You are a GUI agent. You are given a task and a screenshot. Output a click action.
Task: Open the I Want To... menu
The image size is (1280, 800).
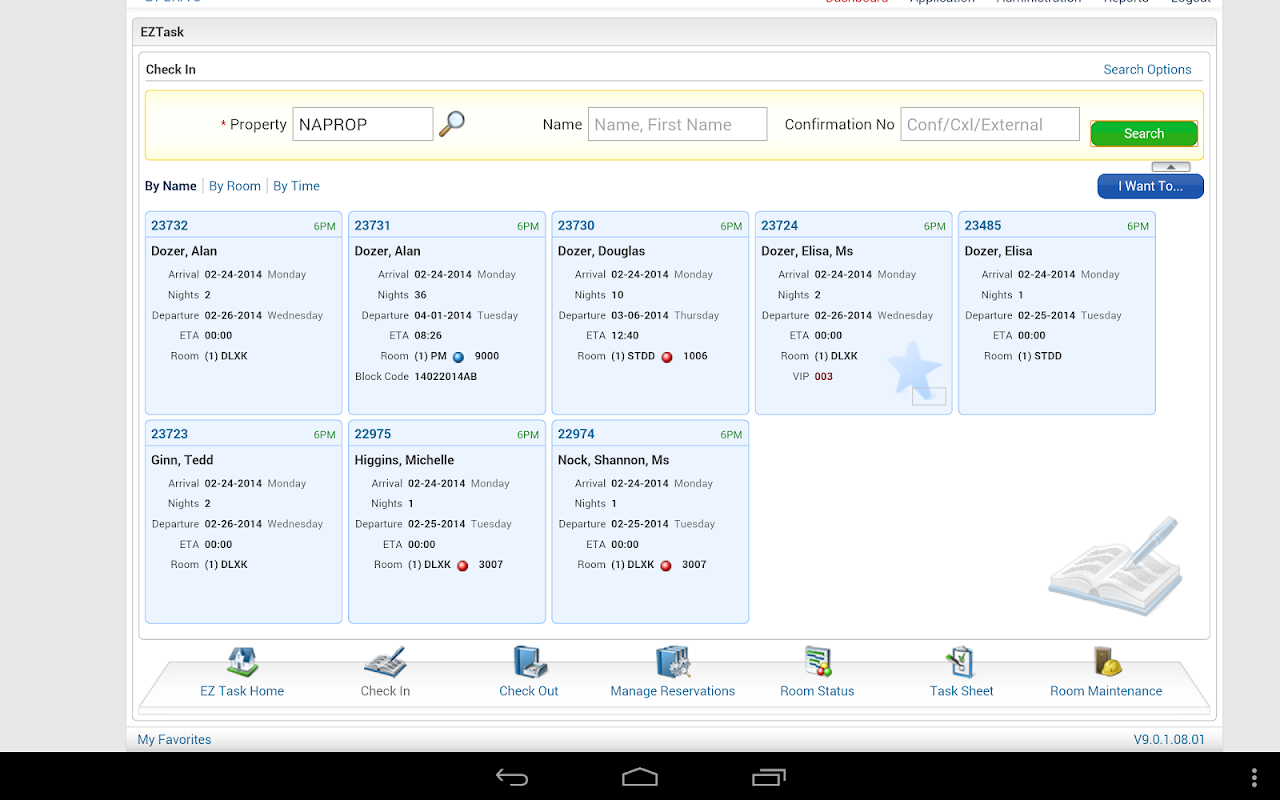click(1150, 186)
